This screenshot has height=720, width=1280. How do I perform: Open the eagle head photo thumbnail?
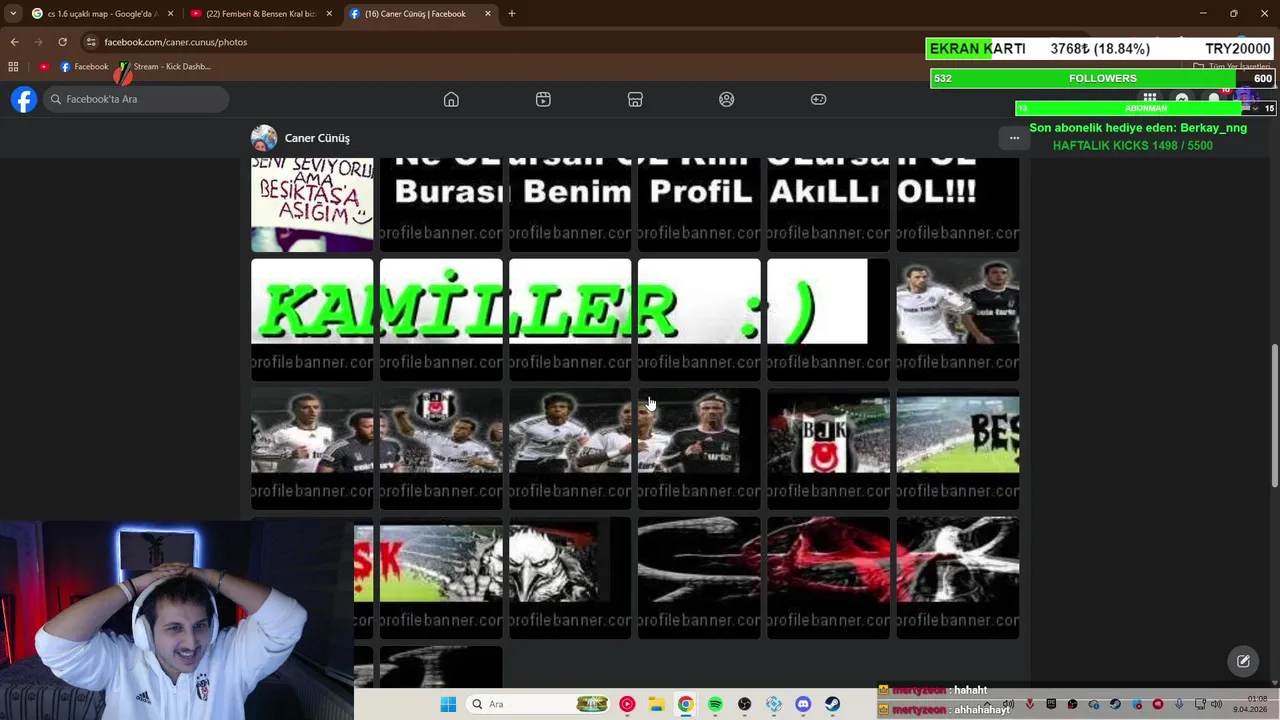pyautogui.click(x=570, y=578)
